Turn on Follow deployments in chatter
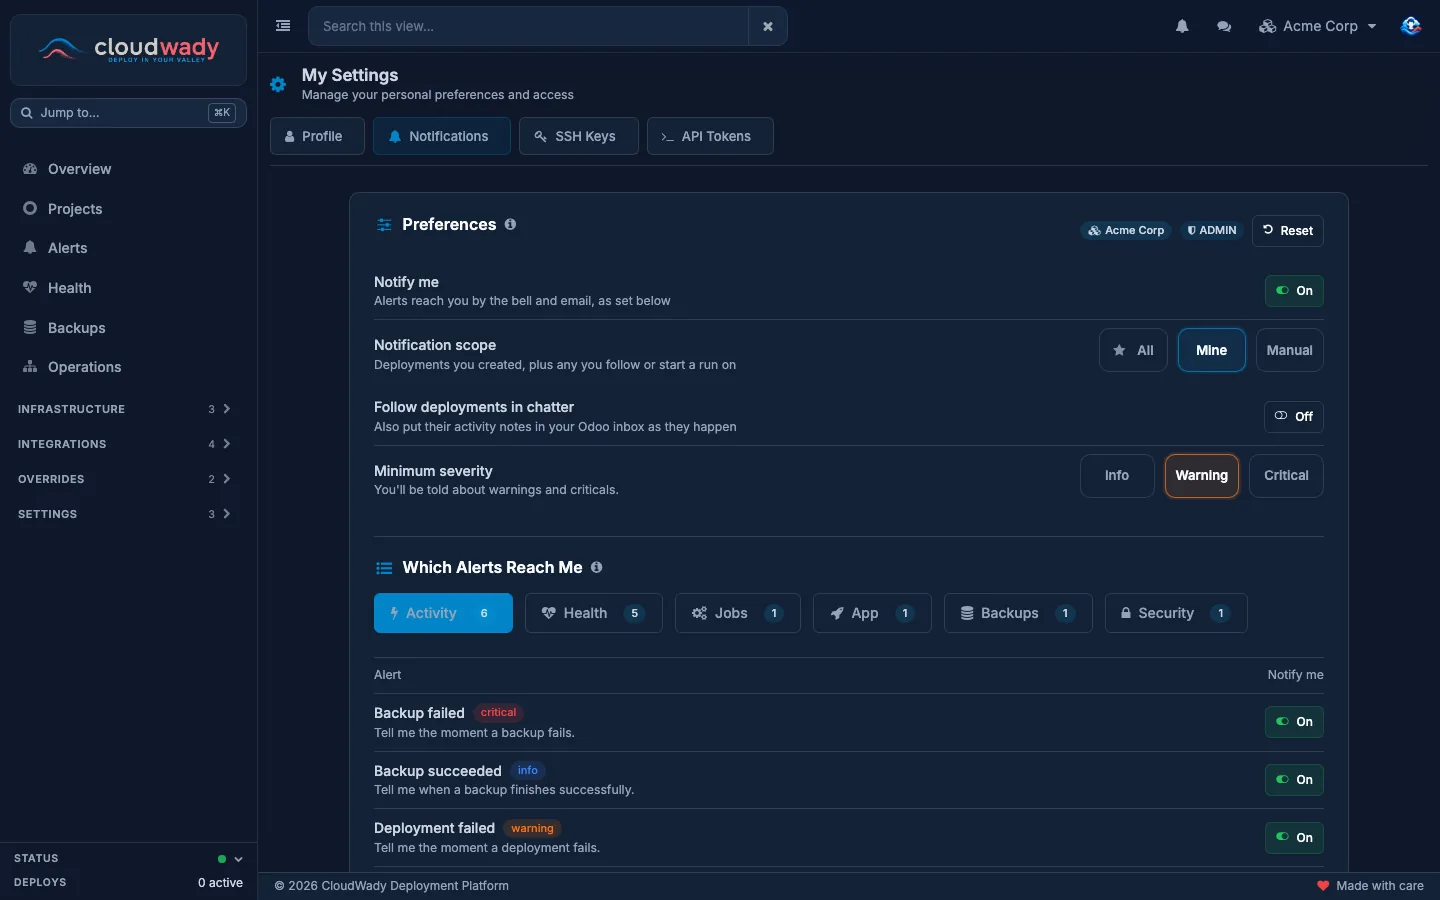Screen dimensions: 1440x900 pos(1294,417)
